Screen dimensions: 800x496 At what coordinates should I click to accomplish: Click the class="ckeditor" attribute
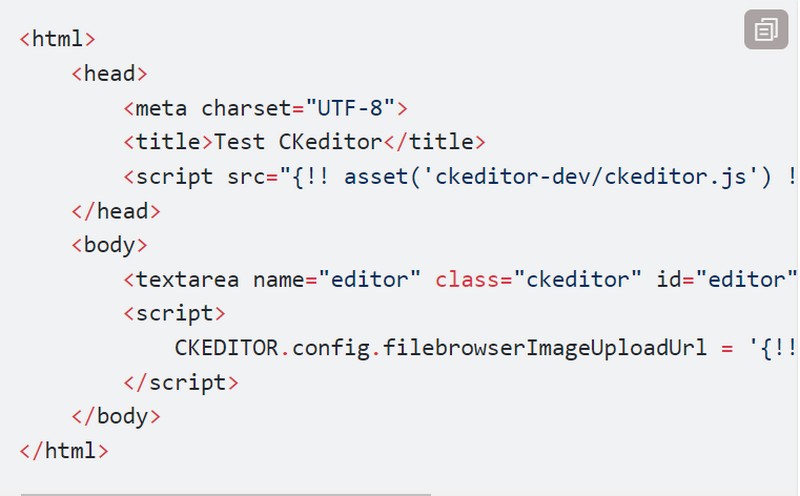tap(538, 280)
